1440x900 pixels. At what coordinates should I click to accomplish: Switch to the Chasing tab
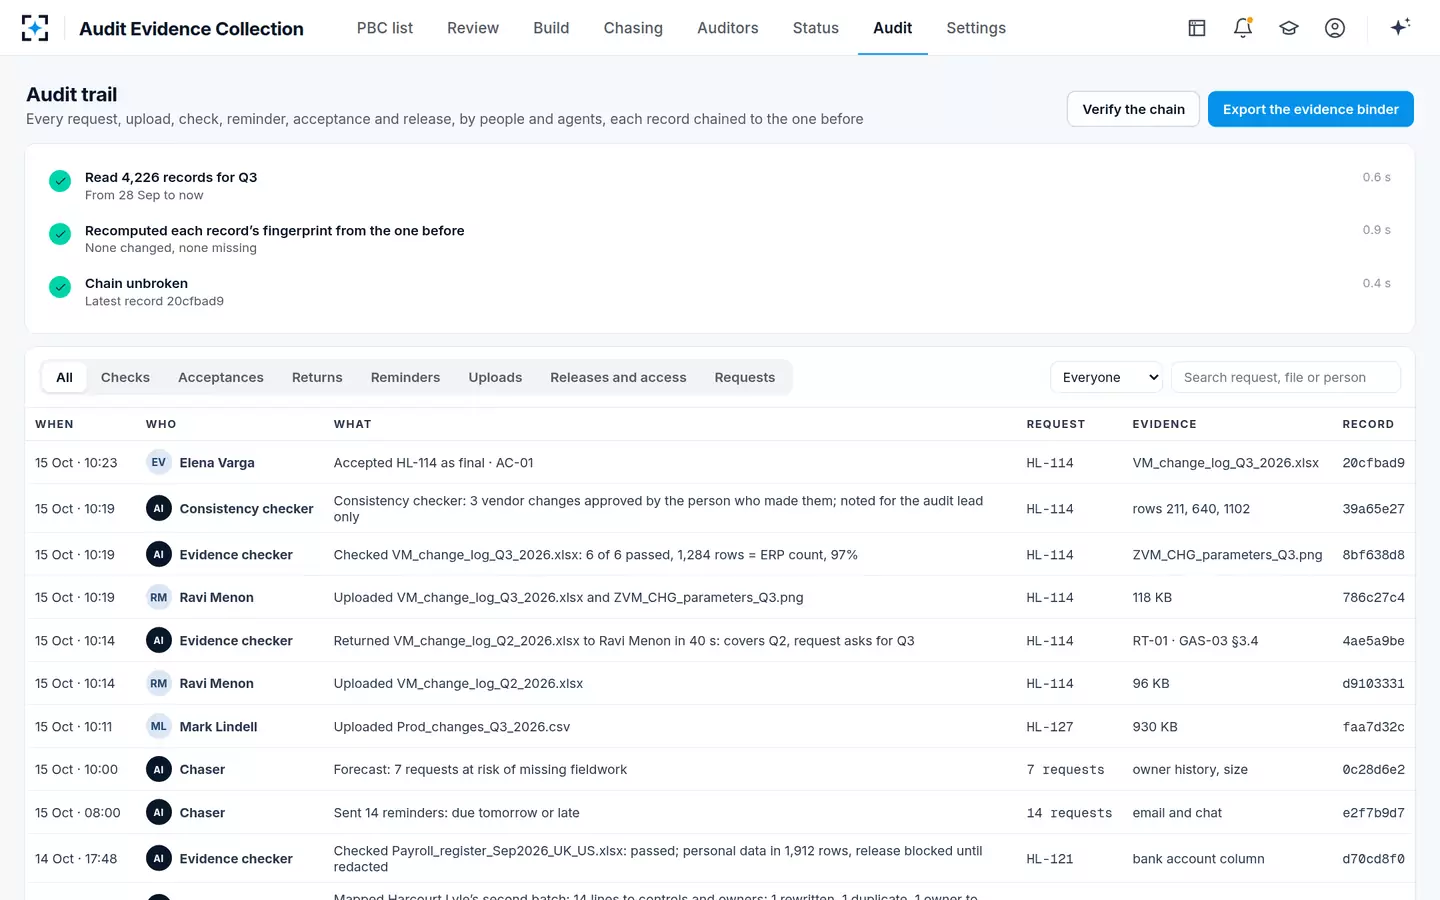[633, 28]
